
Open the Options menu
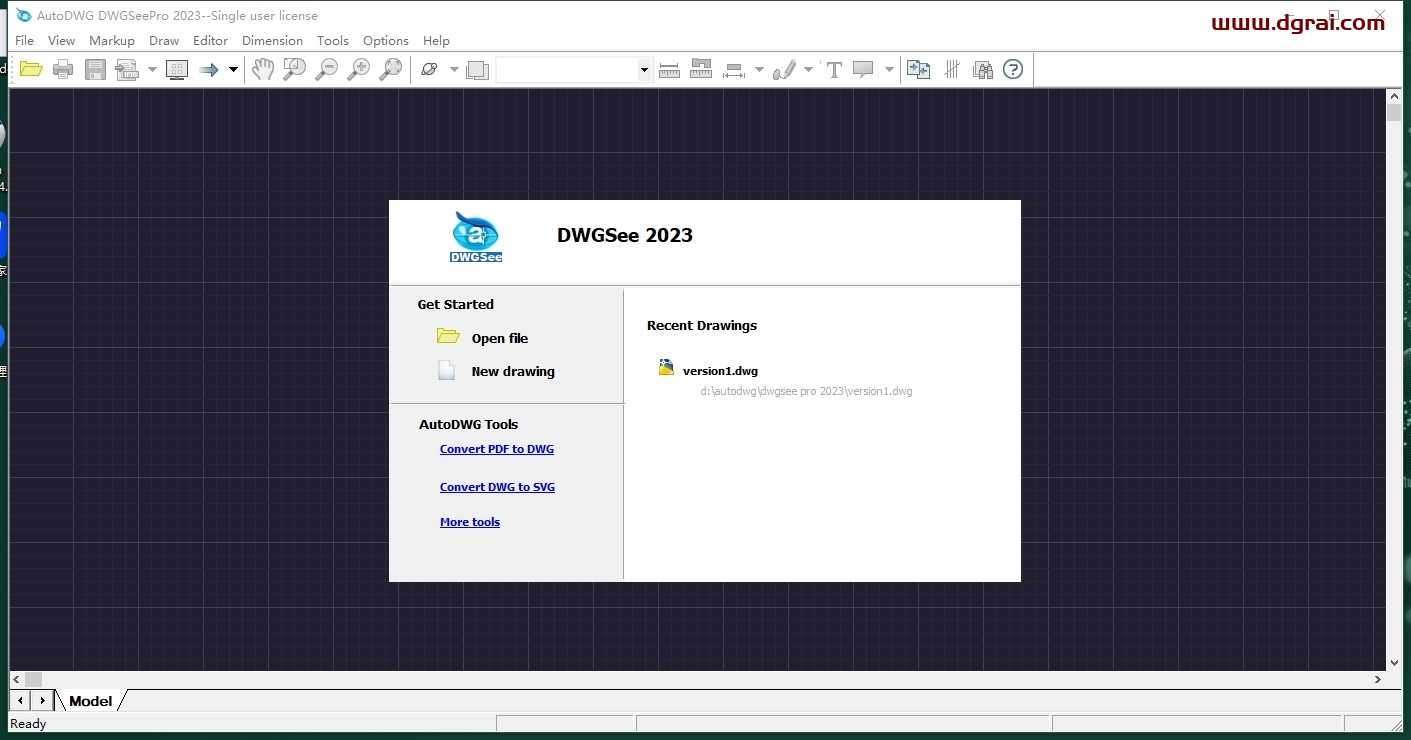click(386, 41)
